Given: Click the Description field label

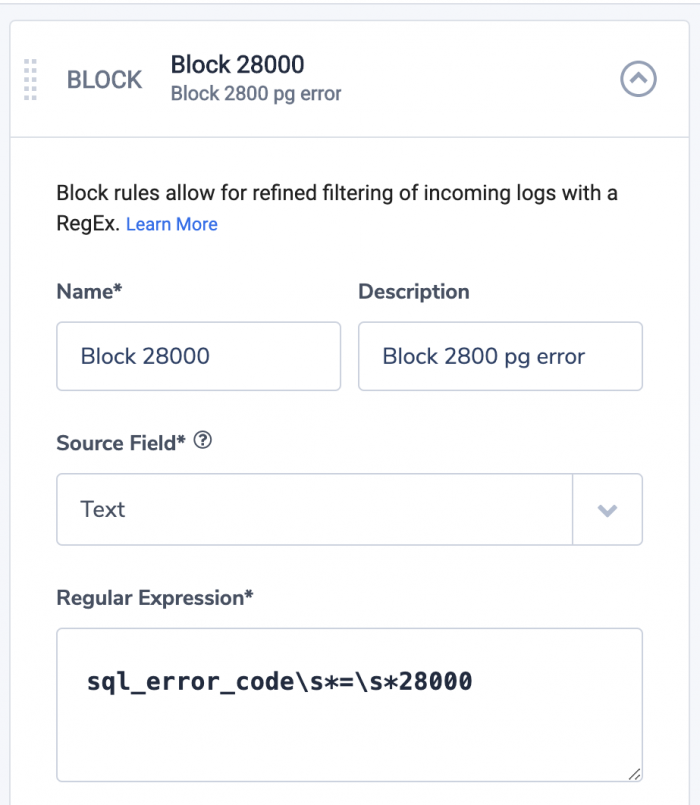Looking at the screenshot, I should [x=414, y=292].
